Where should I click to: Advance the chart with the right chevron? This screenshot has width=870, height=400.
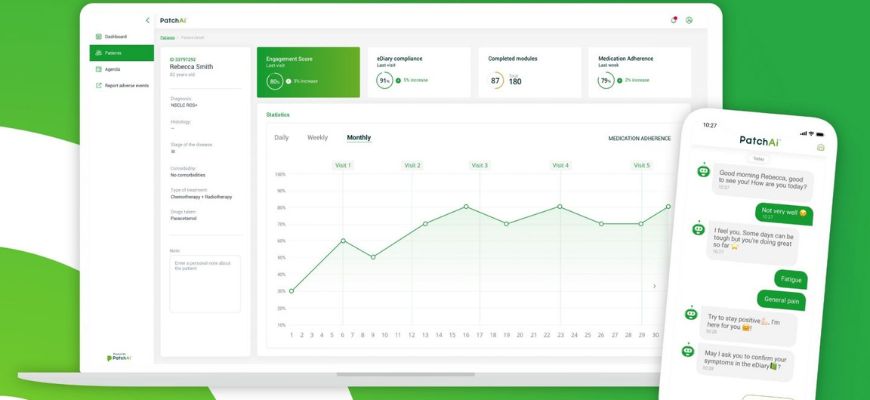click(x=654, y=286)
